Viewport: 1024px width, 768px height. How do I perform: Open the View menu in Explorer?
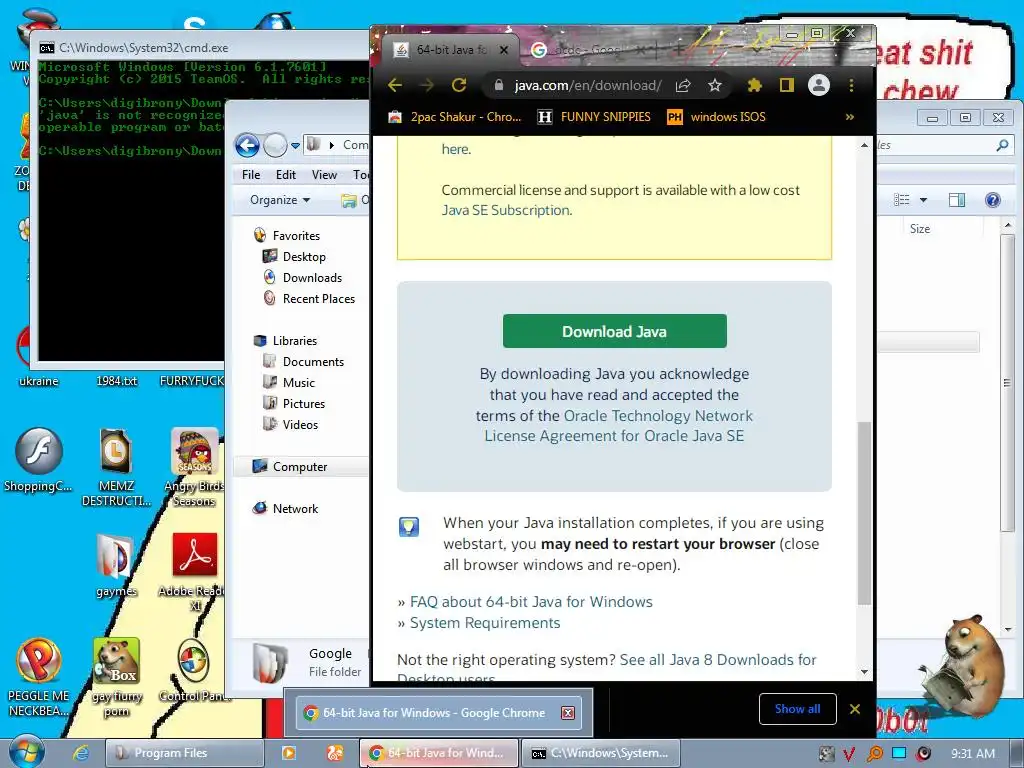point(324,175)
